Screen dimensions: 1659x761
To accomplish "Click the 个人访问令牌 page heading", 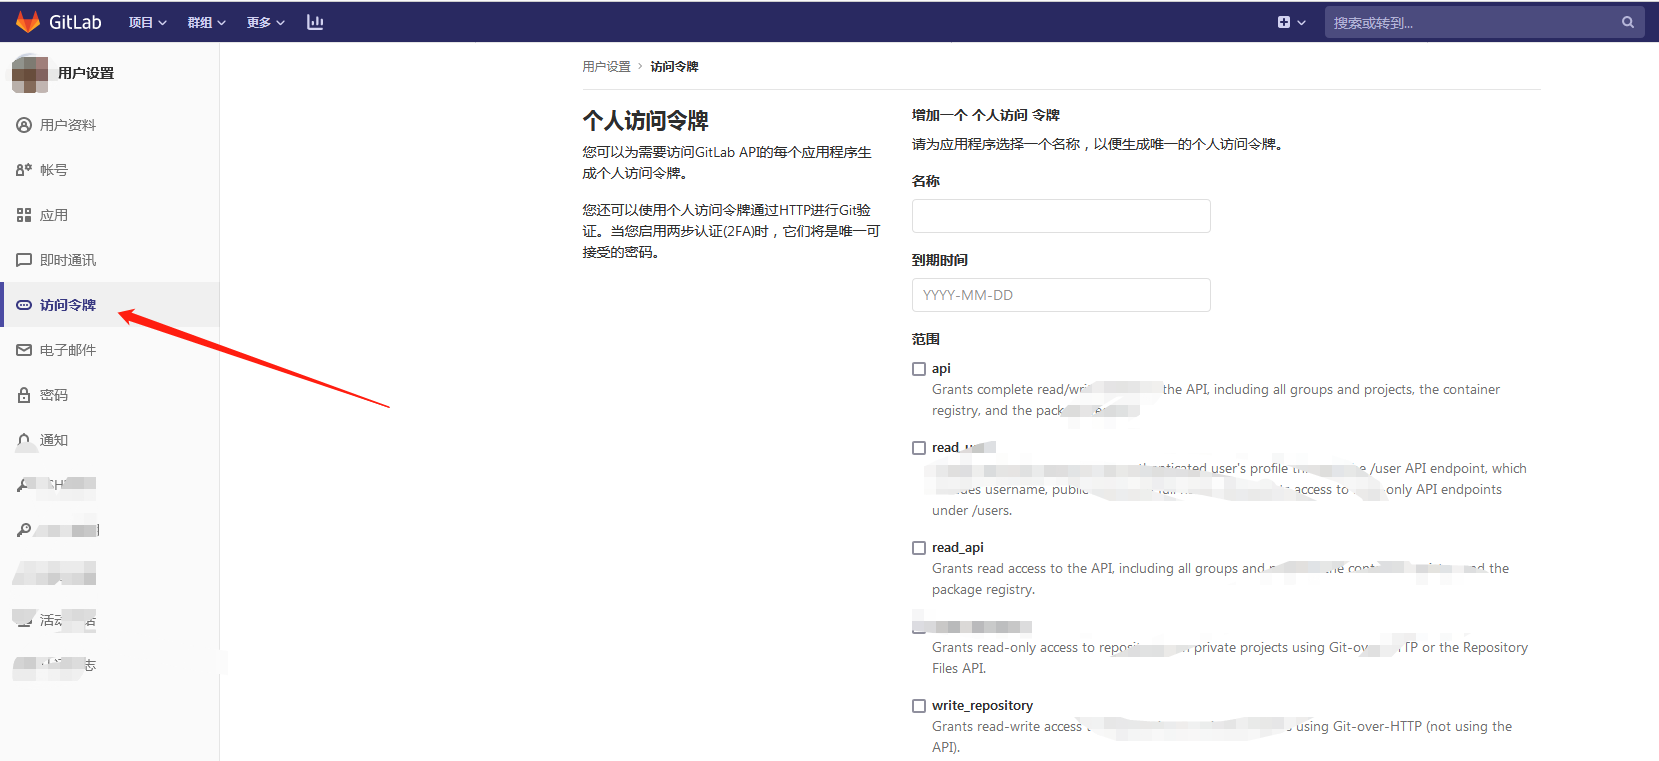I will pos(646,121).
